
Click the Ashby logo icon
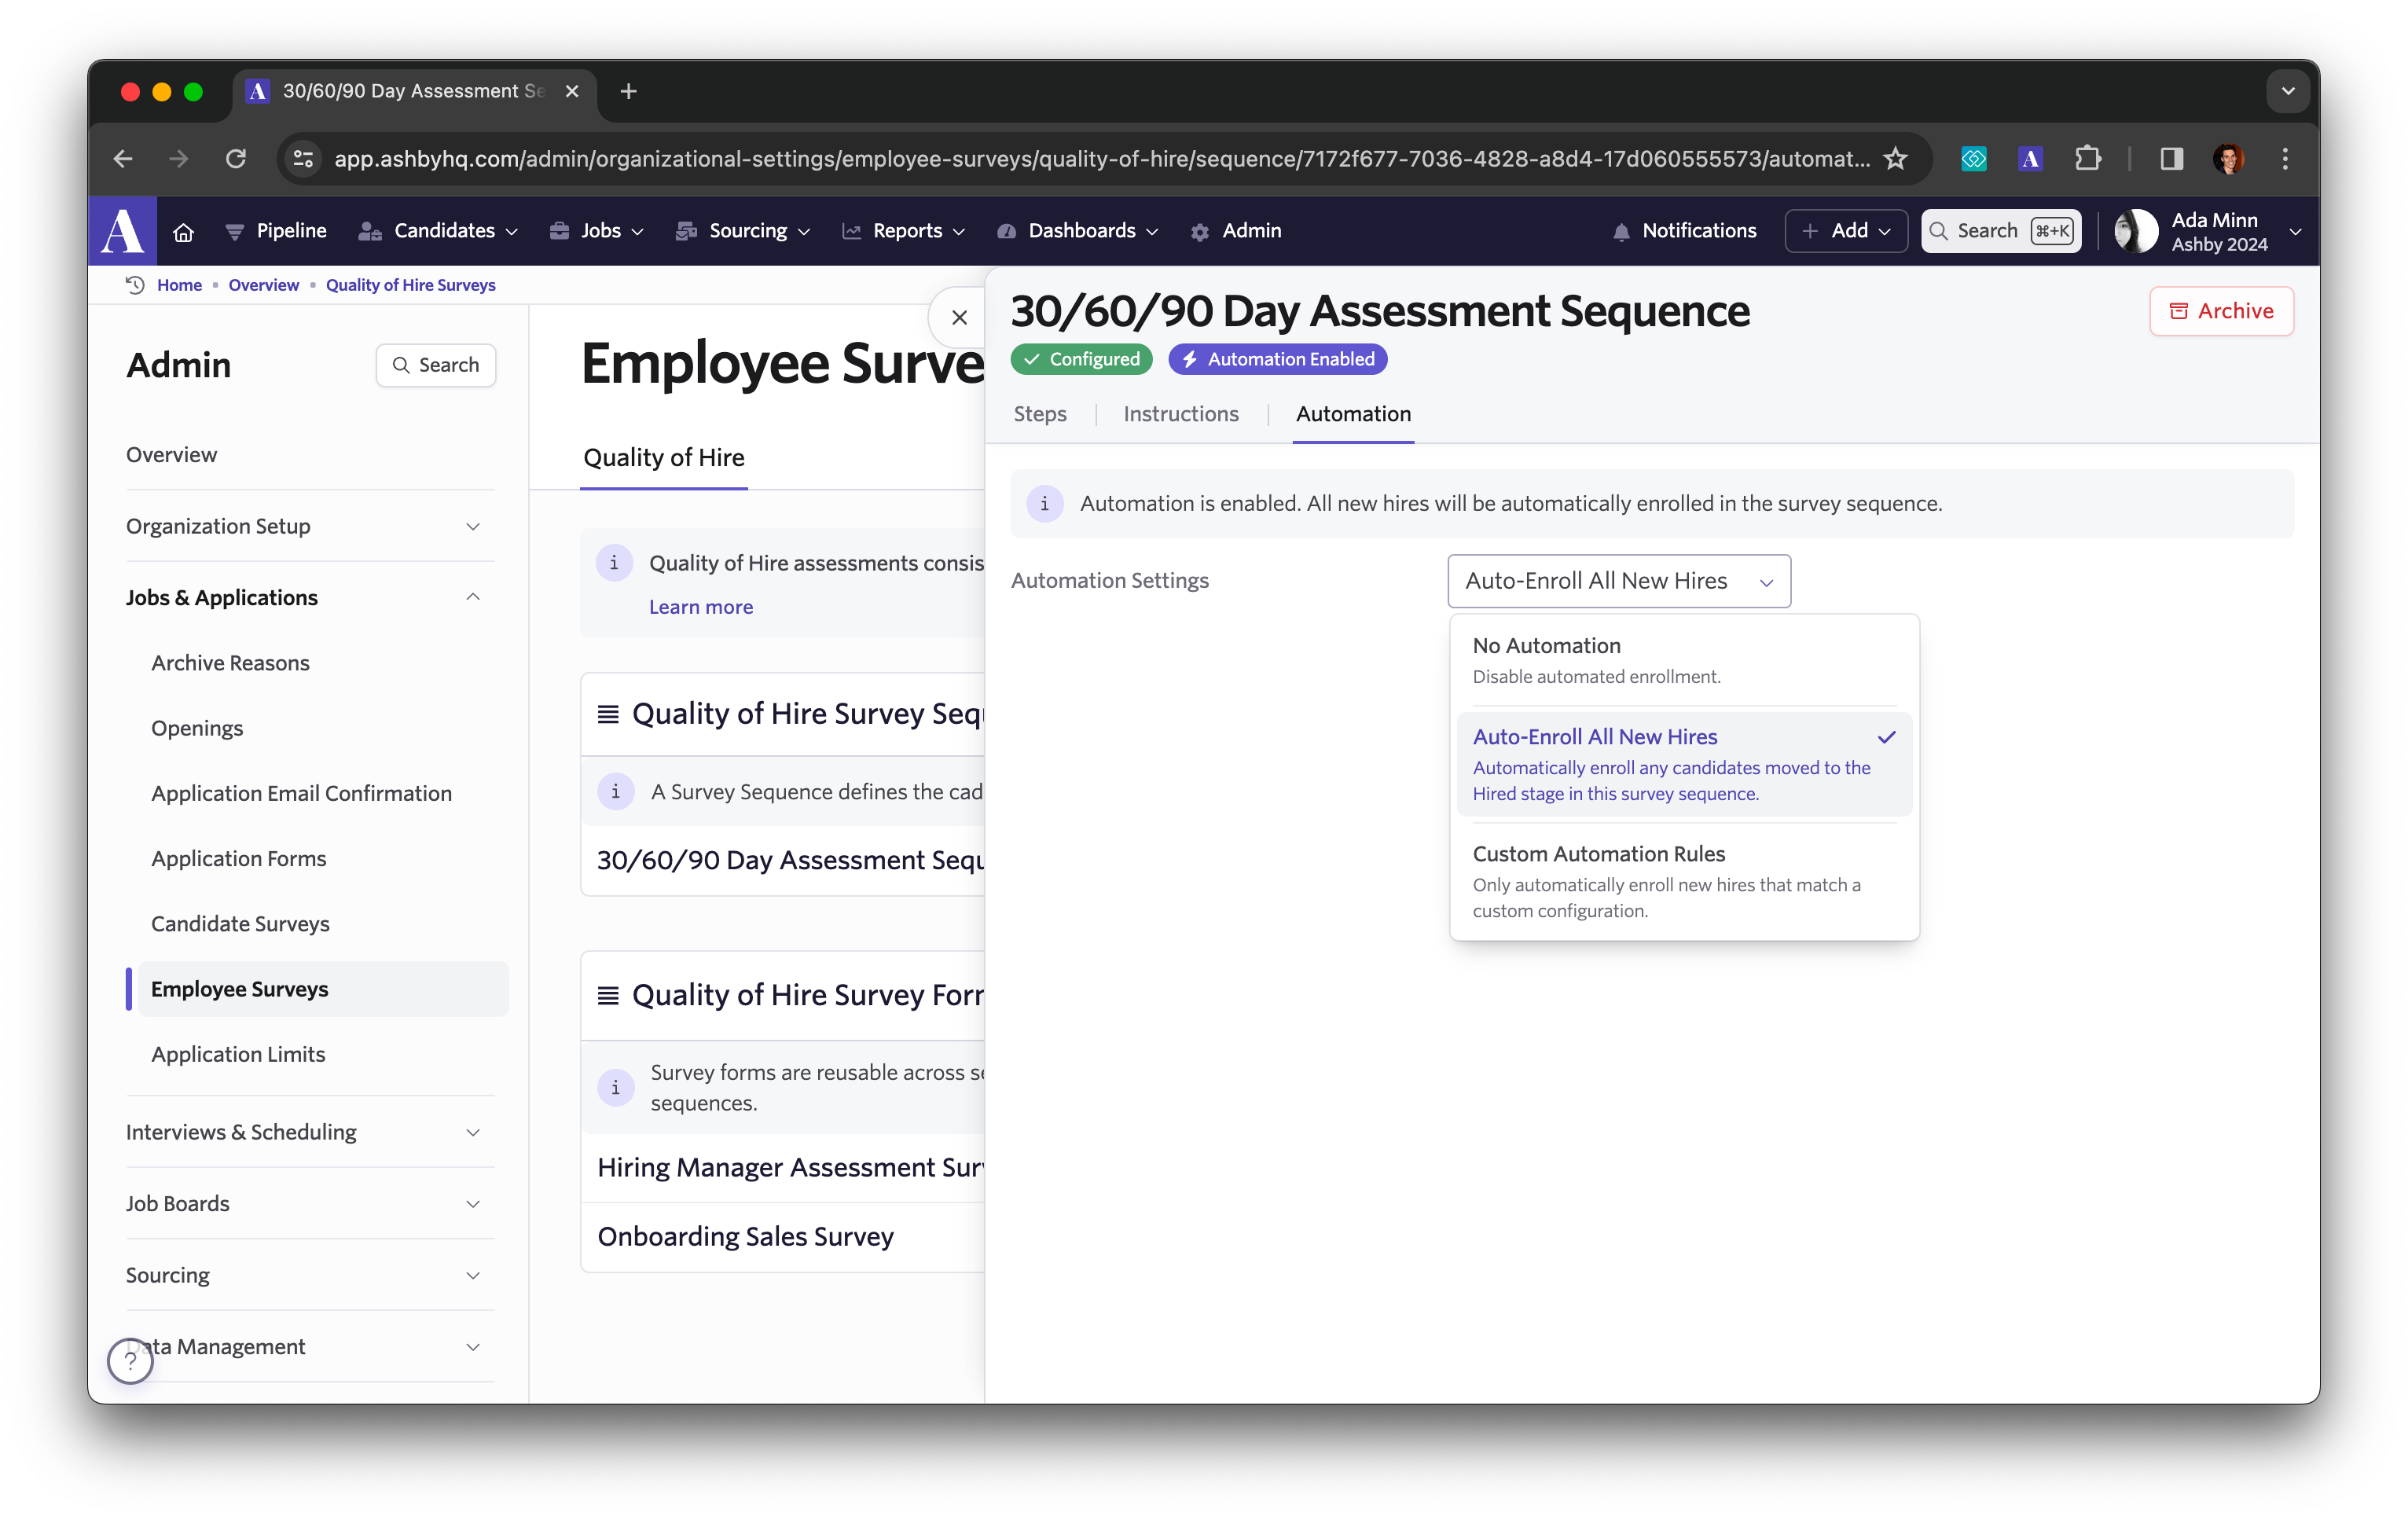click(123, 231)
